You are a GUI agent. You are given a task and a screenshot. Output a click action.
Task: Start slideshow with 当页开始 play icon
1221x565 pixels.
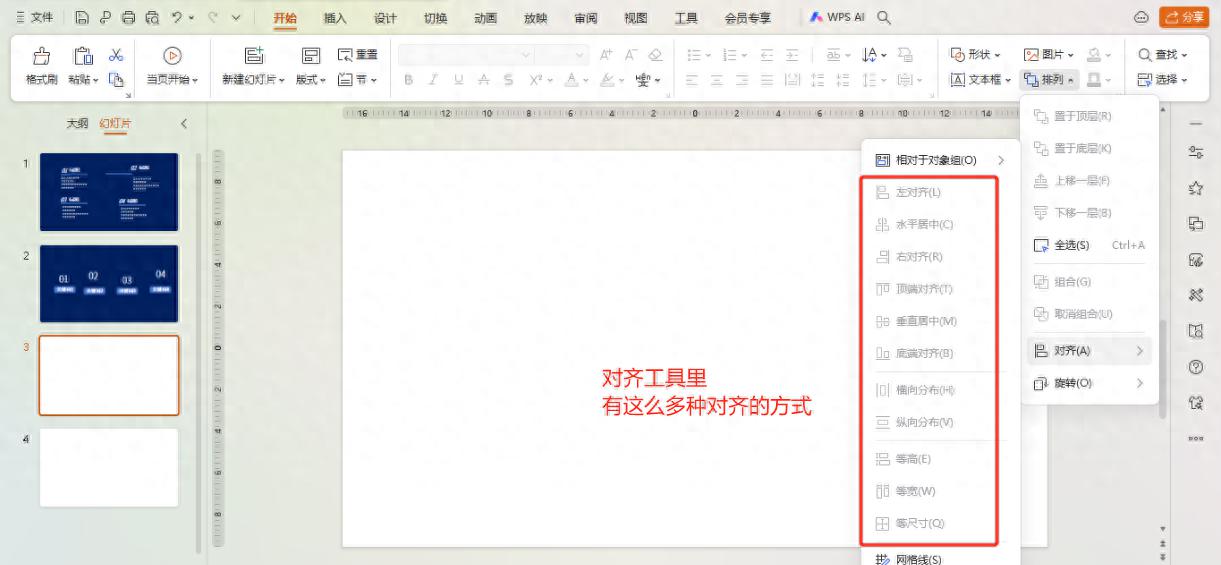pyautogui.click(x=171, y=56)
